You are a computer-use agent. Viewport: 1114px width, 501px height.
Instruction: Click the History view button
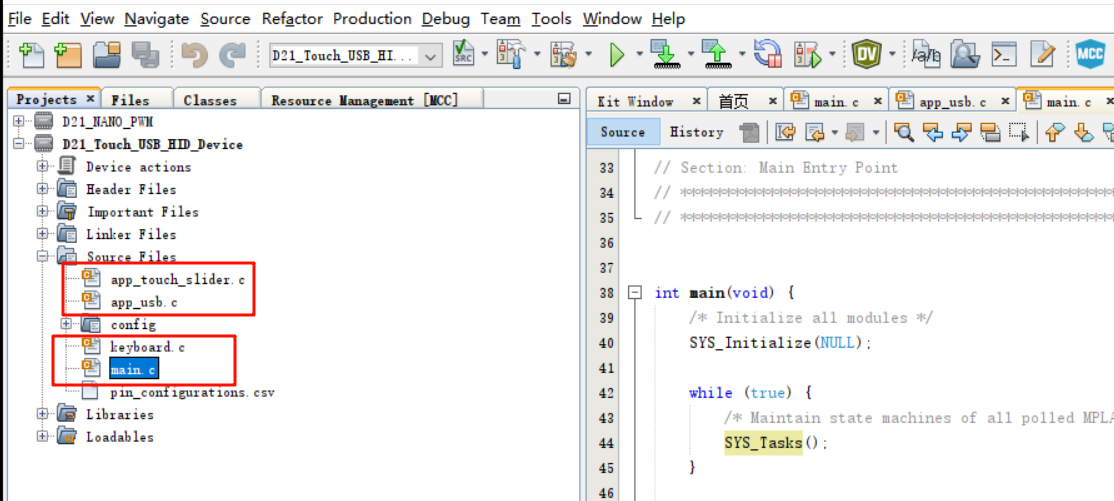696,132
